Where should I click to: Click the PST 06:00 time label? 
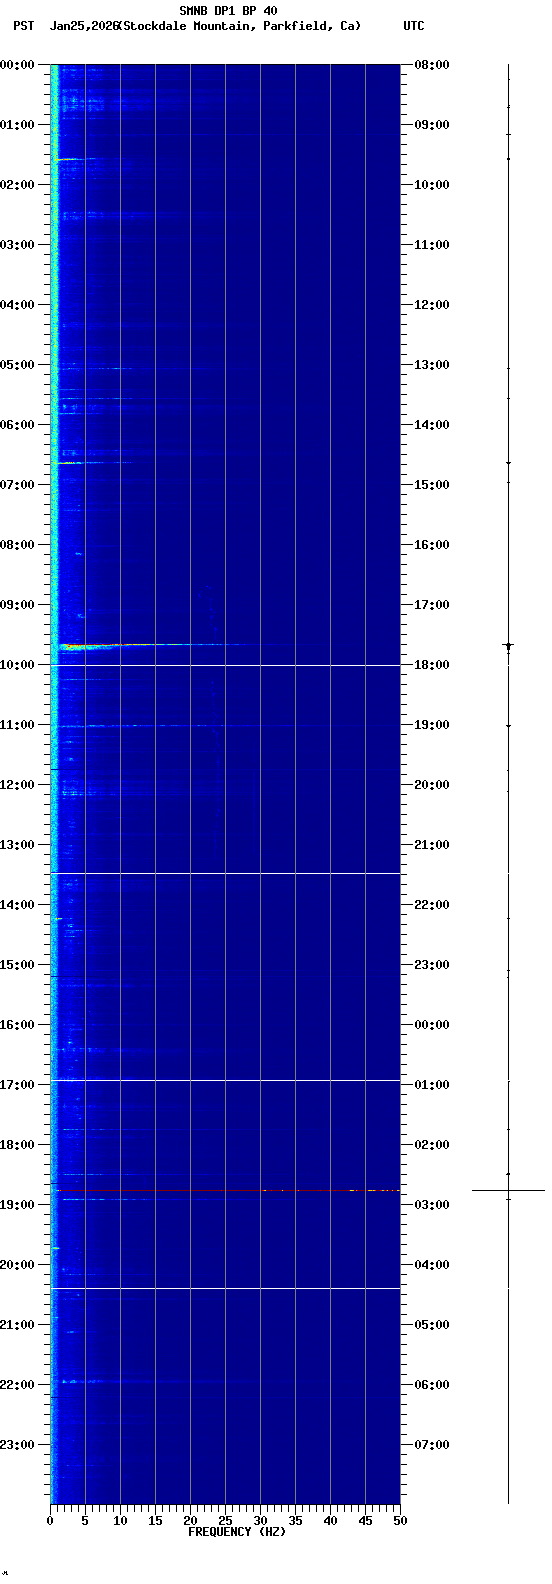(18, 425)
